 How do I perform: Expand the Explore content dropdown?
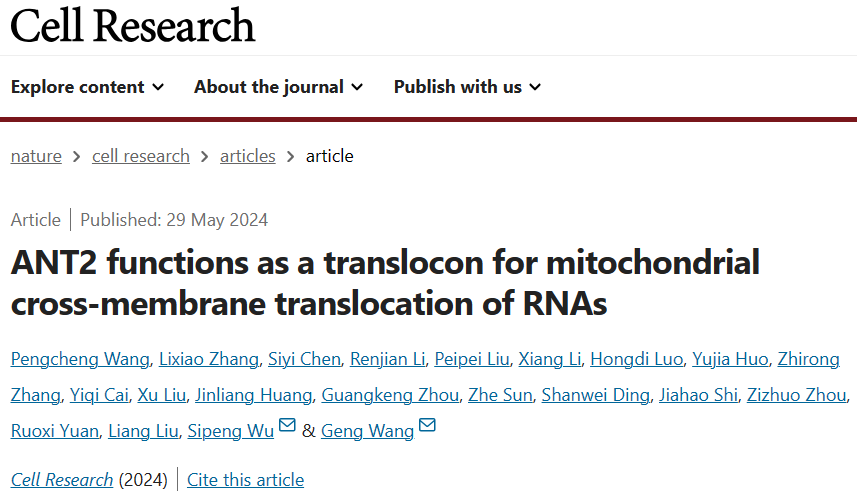click(87, 87)
